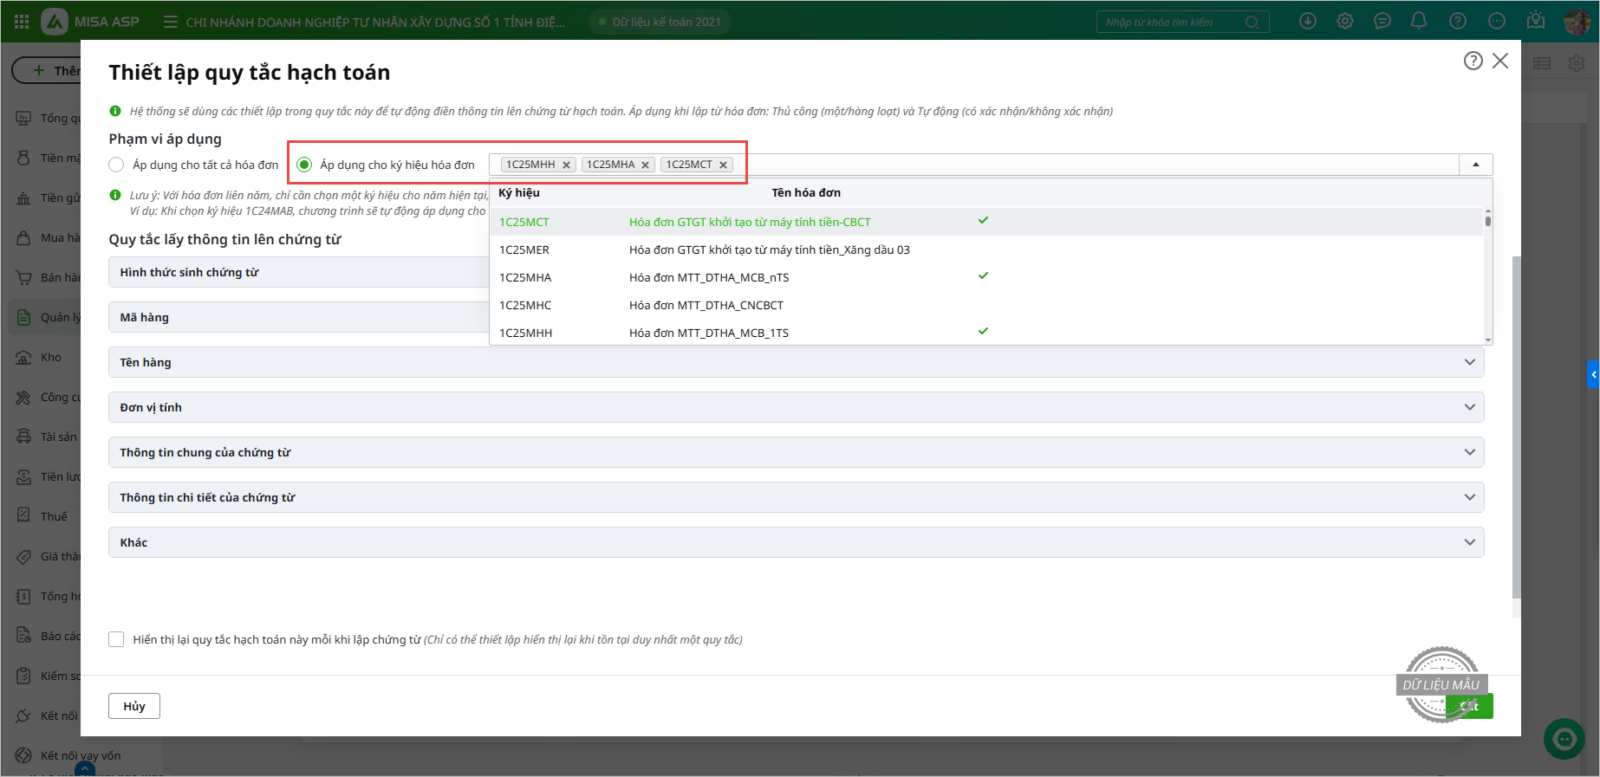Image resolution: width=1600 pixels, height=777 pixels.
Task: Remove the 1C25MHH invoice symbol tag
Action: 566,165
